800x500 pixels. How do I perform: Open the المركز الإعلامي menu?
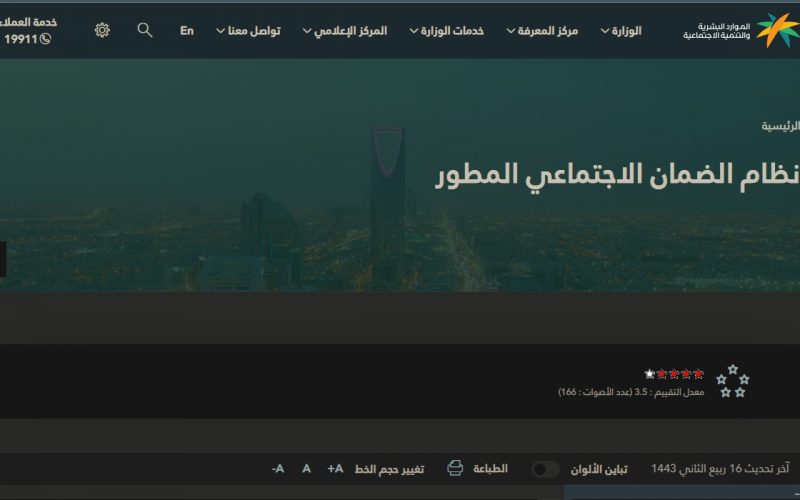click(345, 31)
